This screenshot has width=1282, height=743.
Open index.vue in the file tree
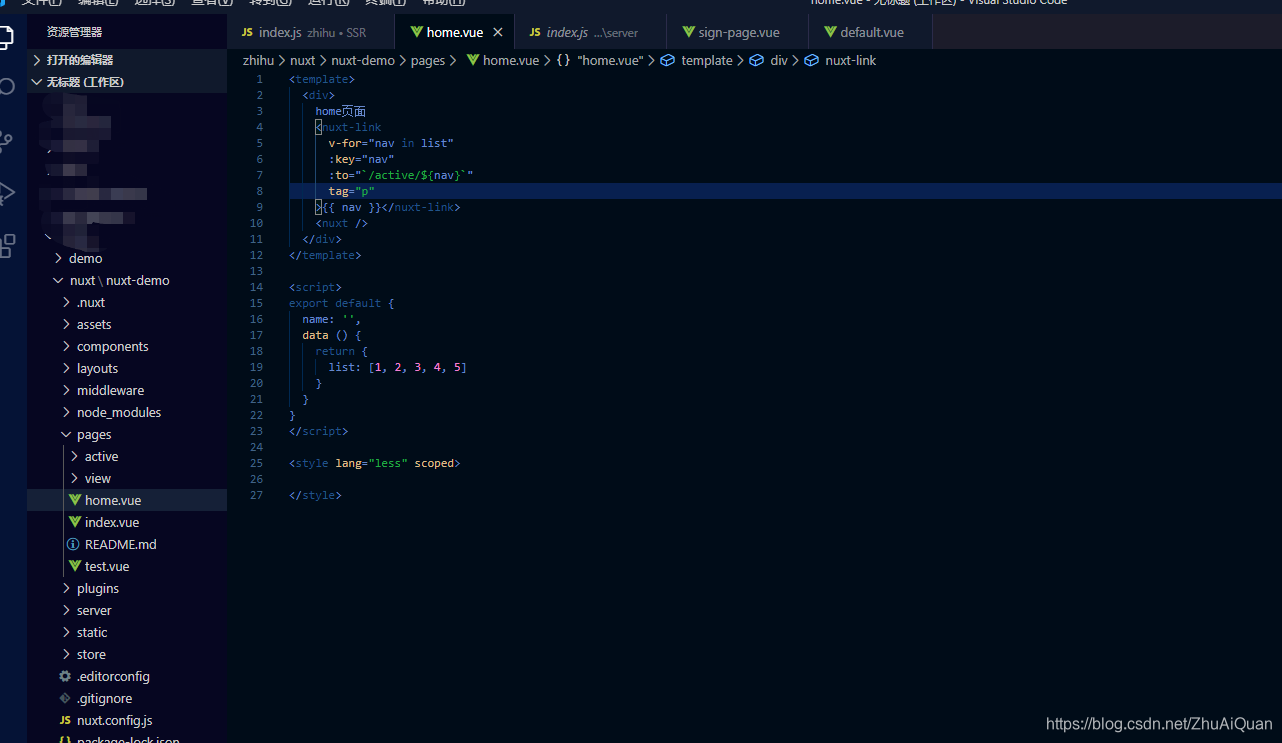tap(127, 522)
